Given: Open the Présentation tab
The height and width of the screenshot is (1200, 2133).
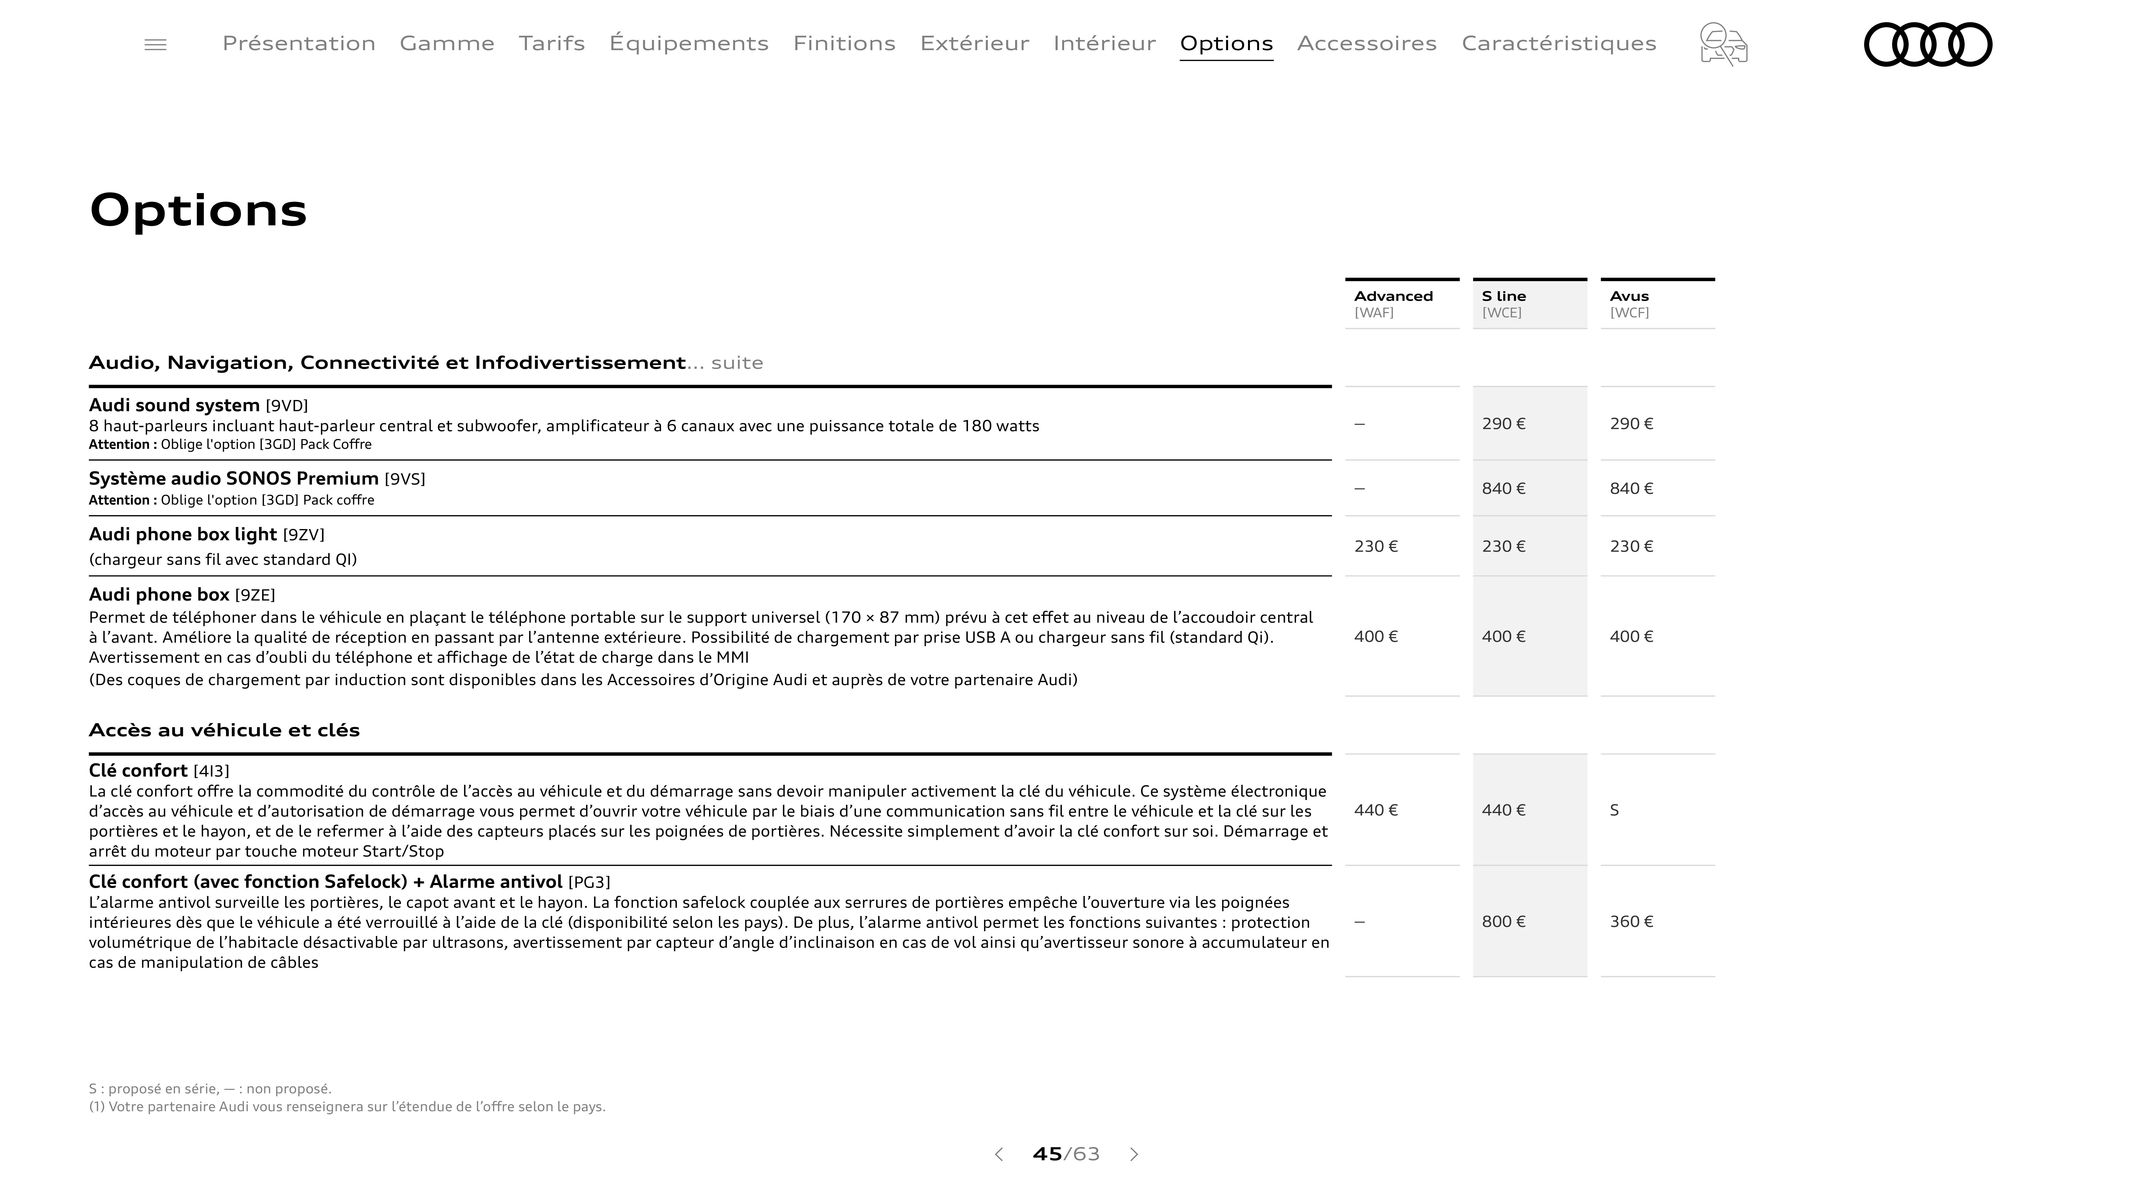Looking at the screenshot, I should point(299,43).
